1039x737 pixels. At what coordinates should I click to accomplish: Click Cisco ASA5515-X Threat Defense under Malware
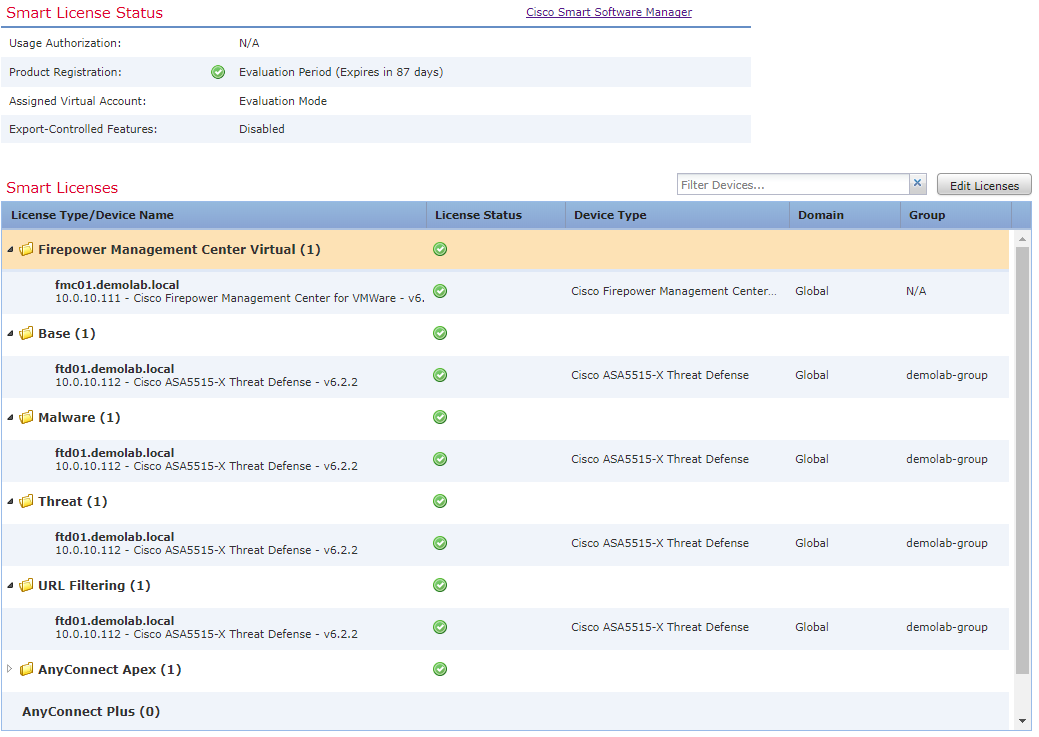click(660, 459)
